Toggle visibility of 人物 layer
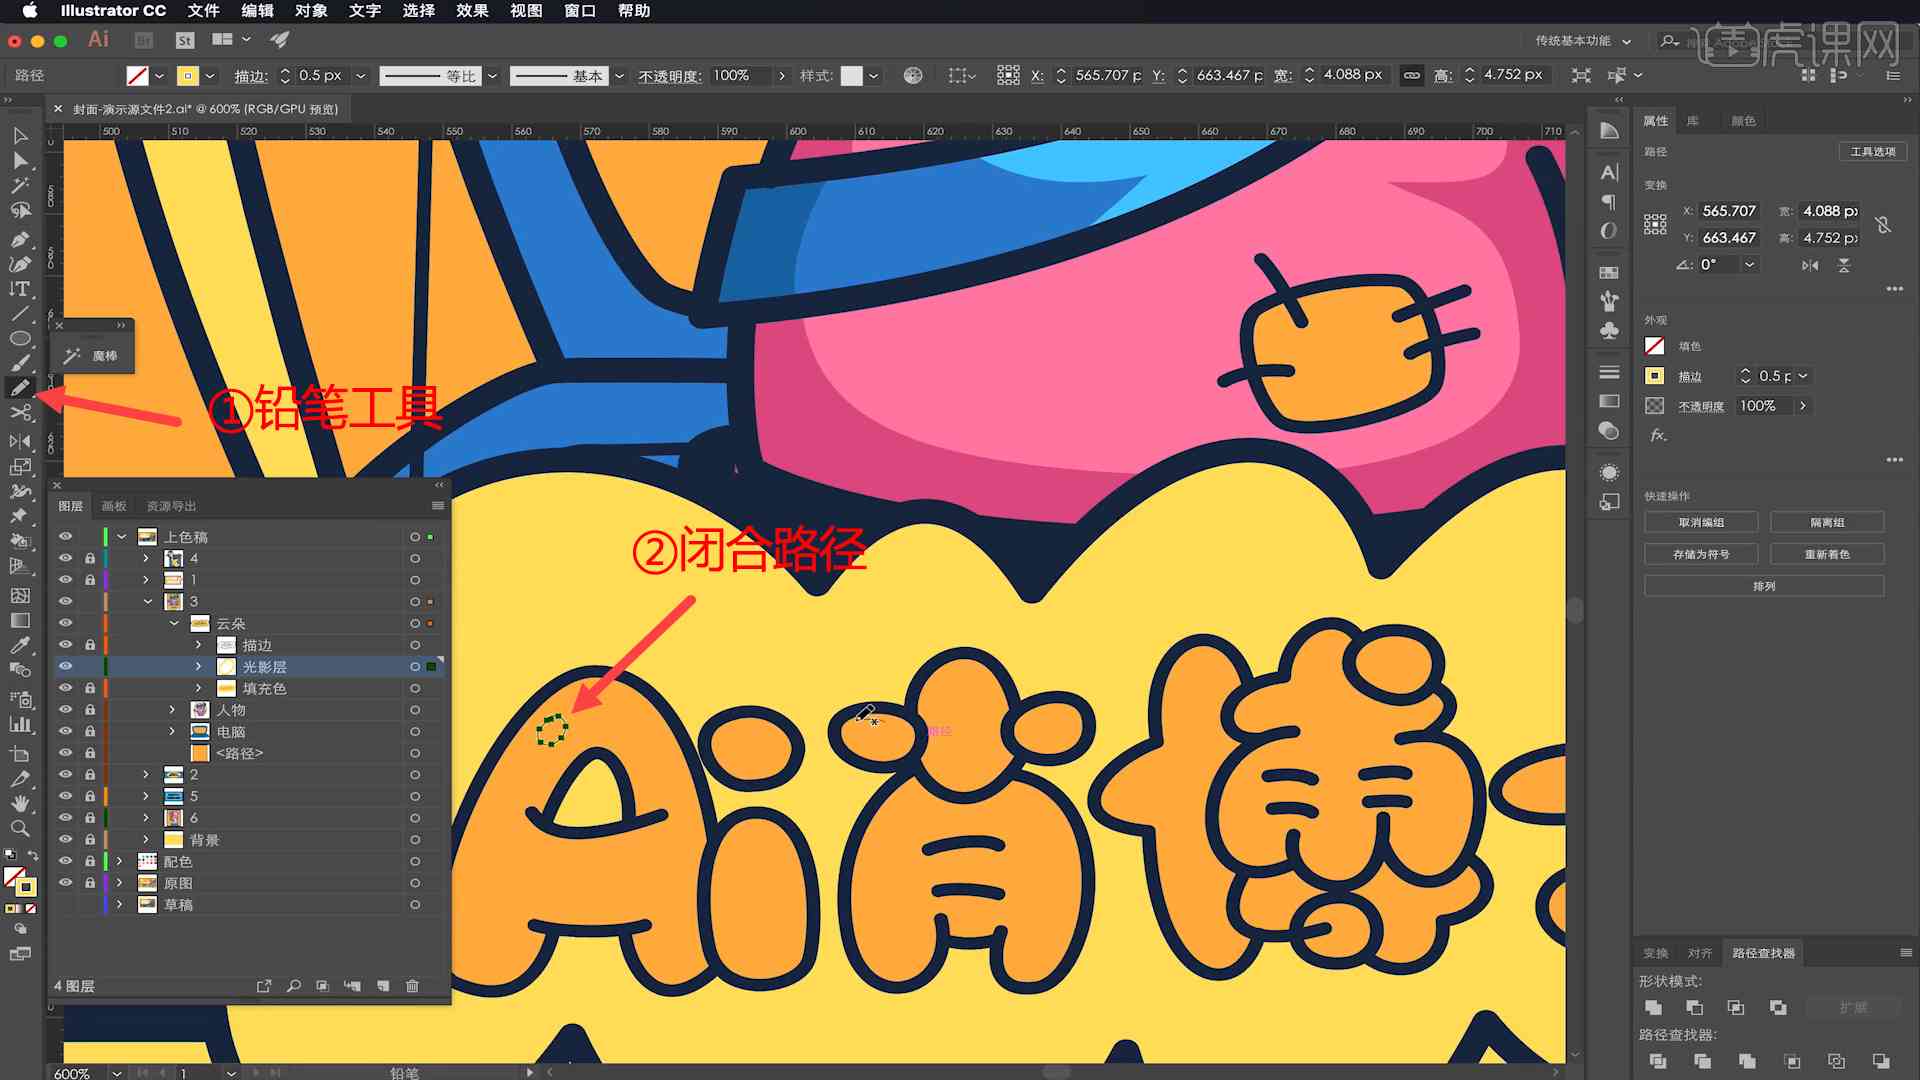The width and height of the screenshot is (1920, 1080). 63,708
